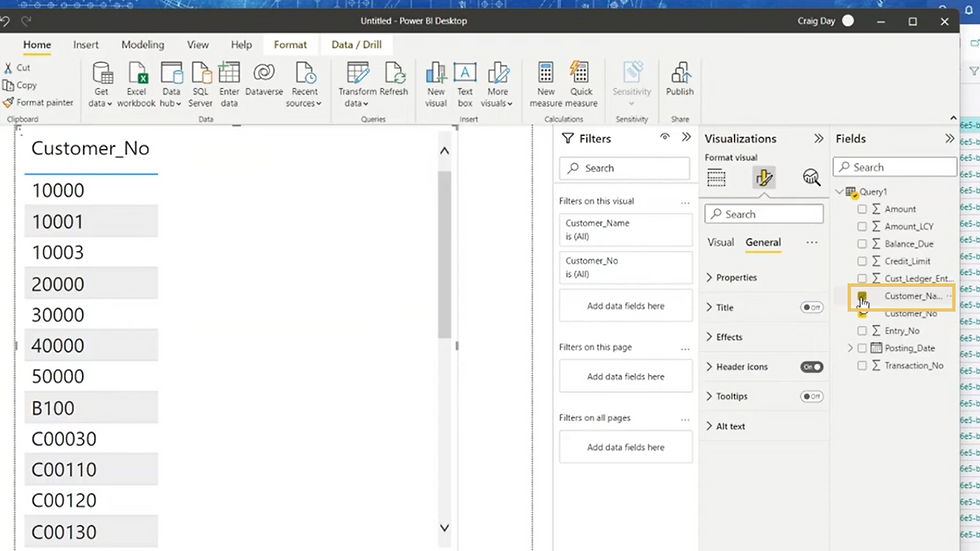This screenshot has width=980, height=551.
Task: Open the Help ribbon tab
Action: pyautogui.click(x=241, y=45)
